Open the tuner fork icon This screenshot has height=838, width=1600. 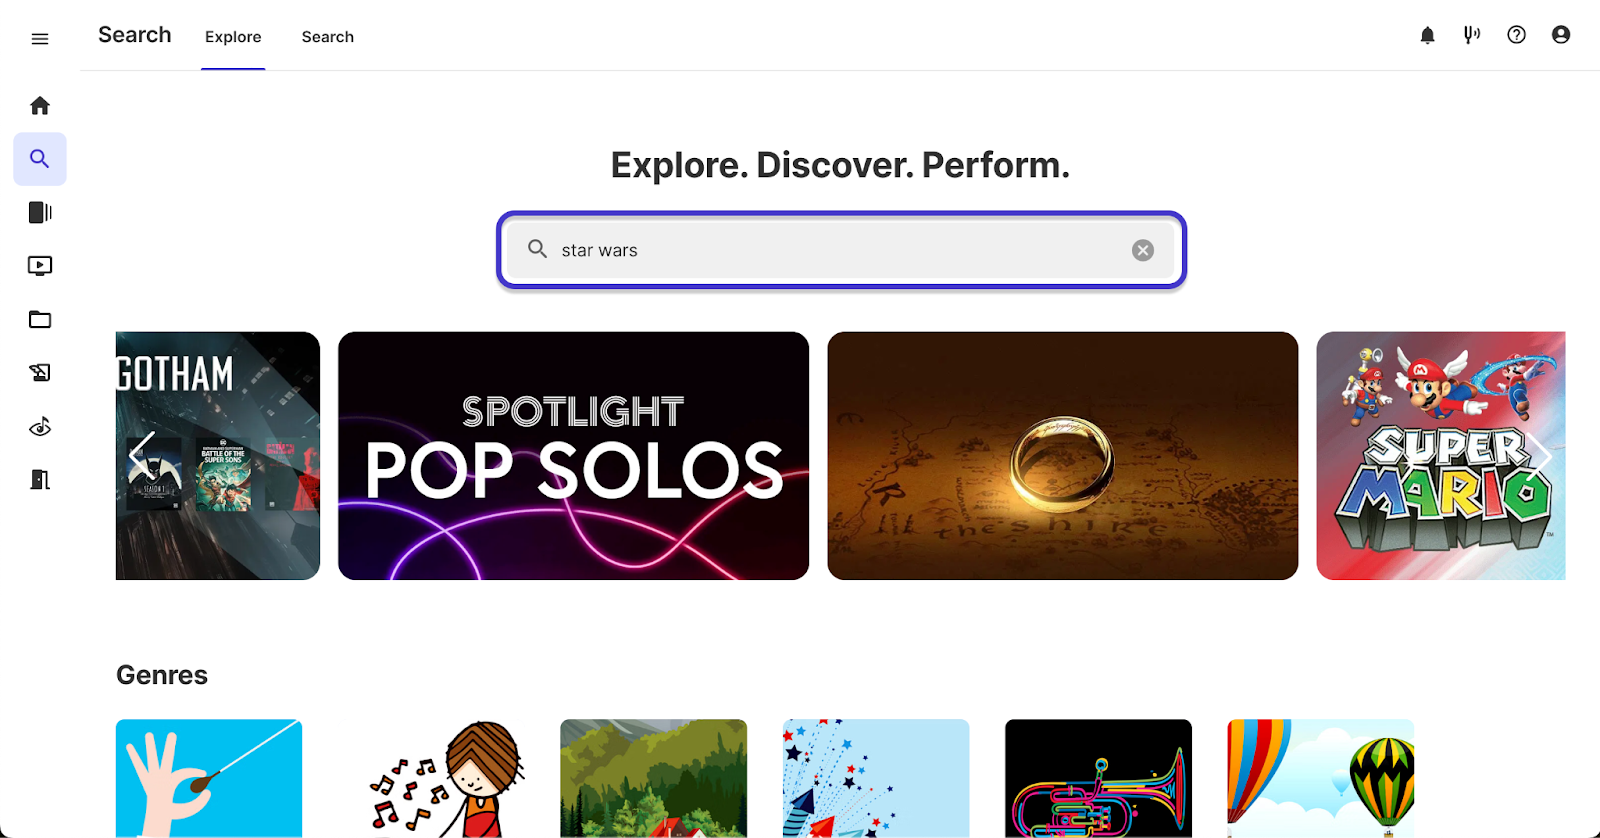[x=1472, y=35]
